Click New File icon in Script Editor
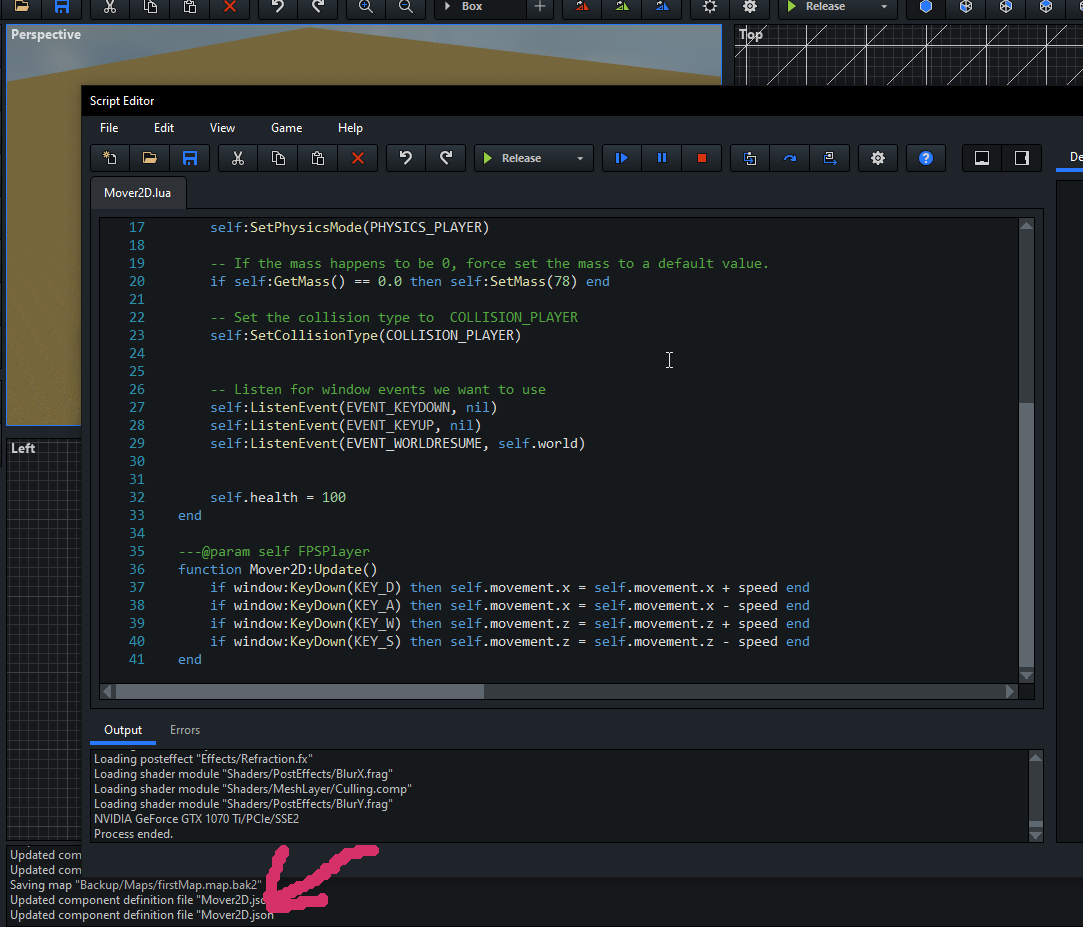 click(x=110, y=158)
